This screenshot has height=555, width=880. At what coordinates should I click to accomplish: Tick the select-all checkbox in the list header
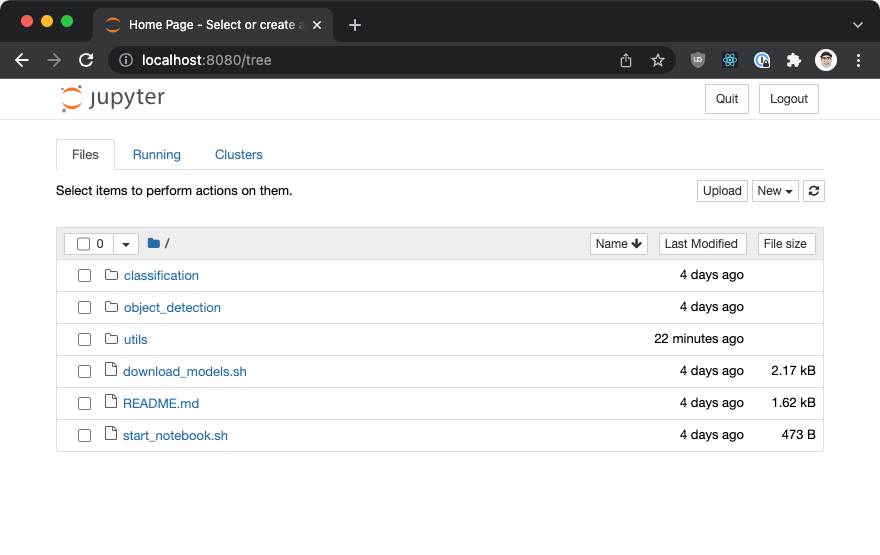[84, 244]
